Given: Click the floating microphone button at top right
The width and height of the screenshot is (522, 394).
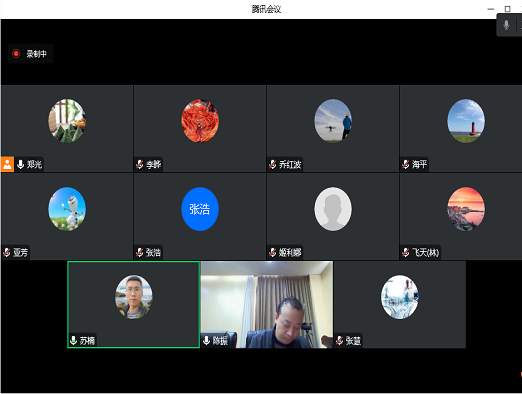Looking at the screenshot, I should click(x=506, y=25).
